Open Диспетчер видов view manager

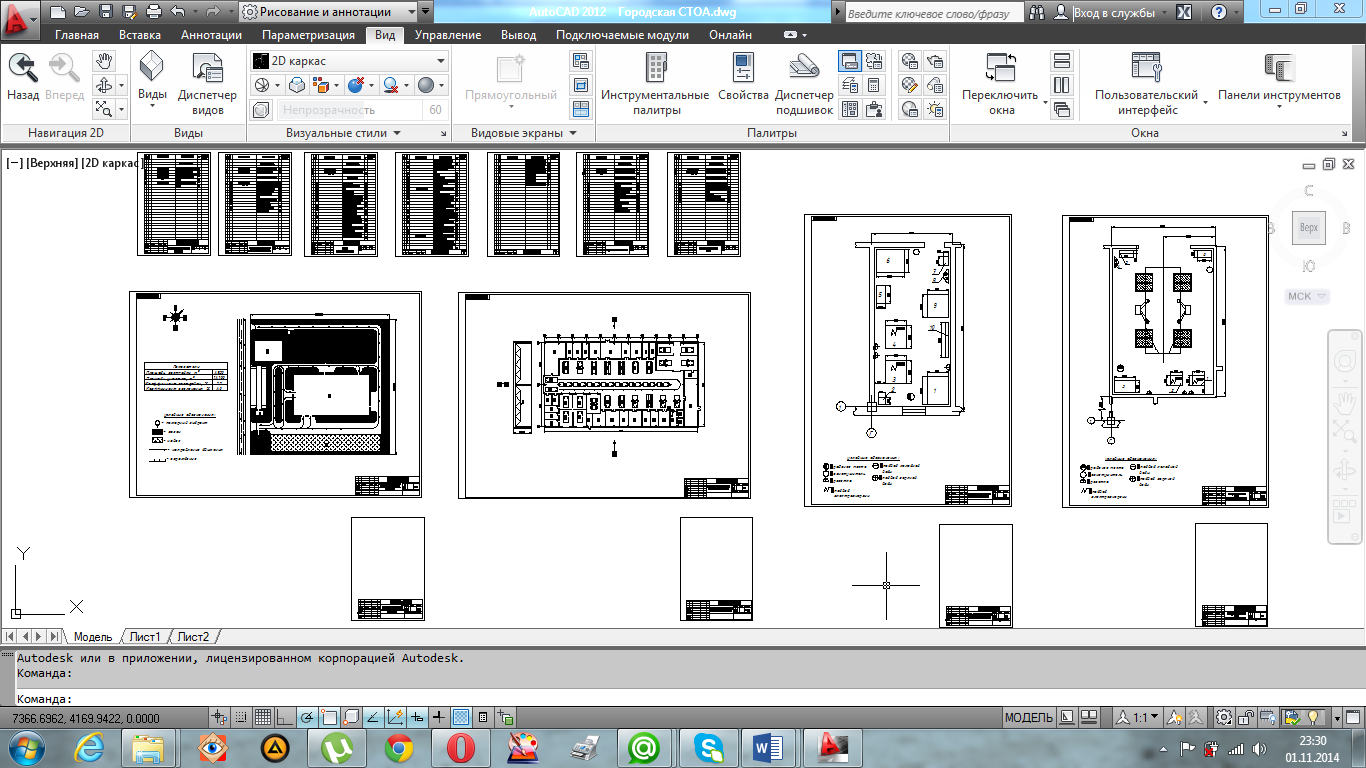(207, 85)
